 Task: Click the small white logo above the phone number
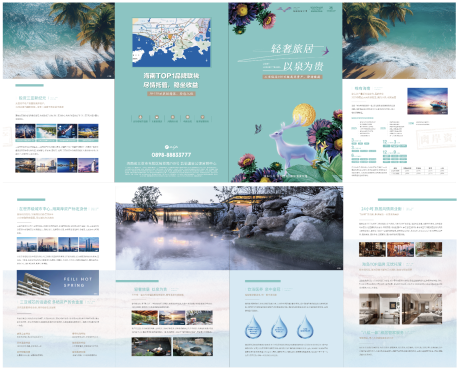pos(171,147)
